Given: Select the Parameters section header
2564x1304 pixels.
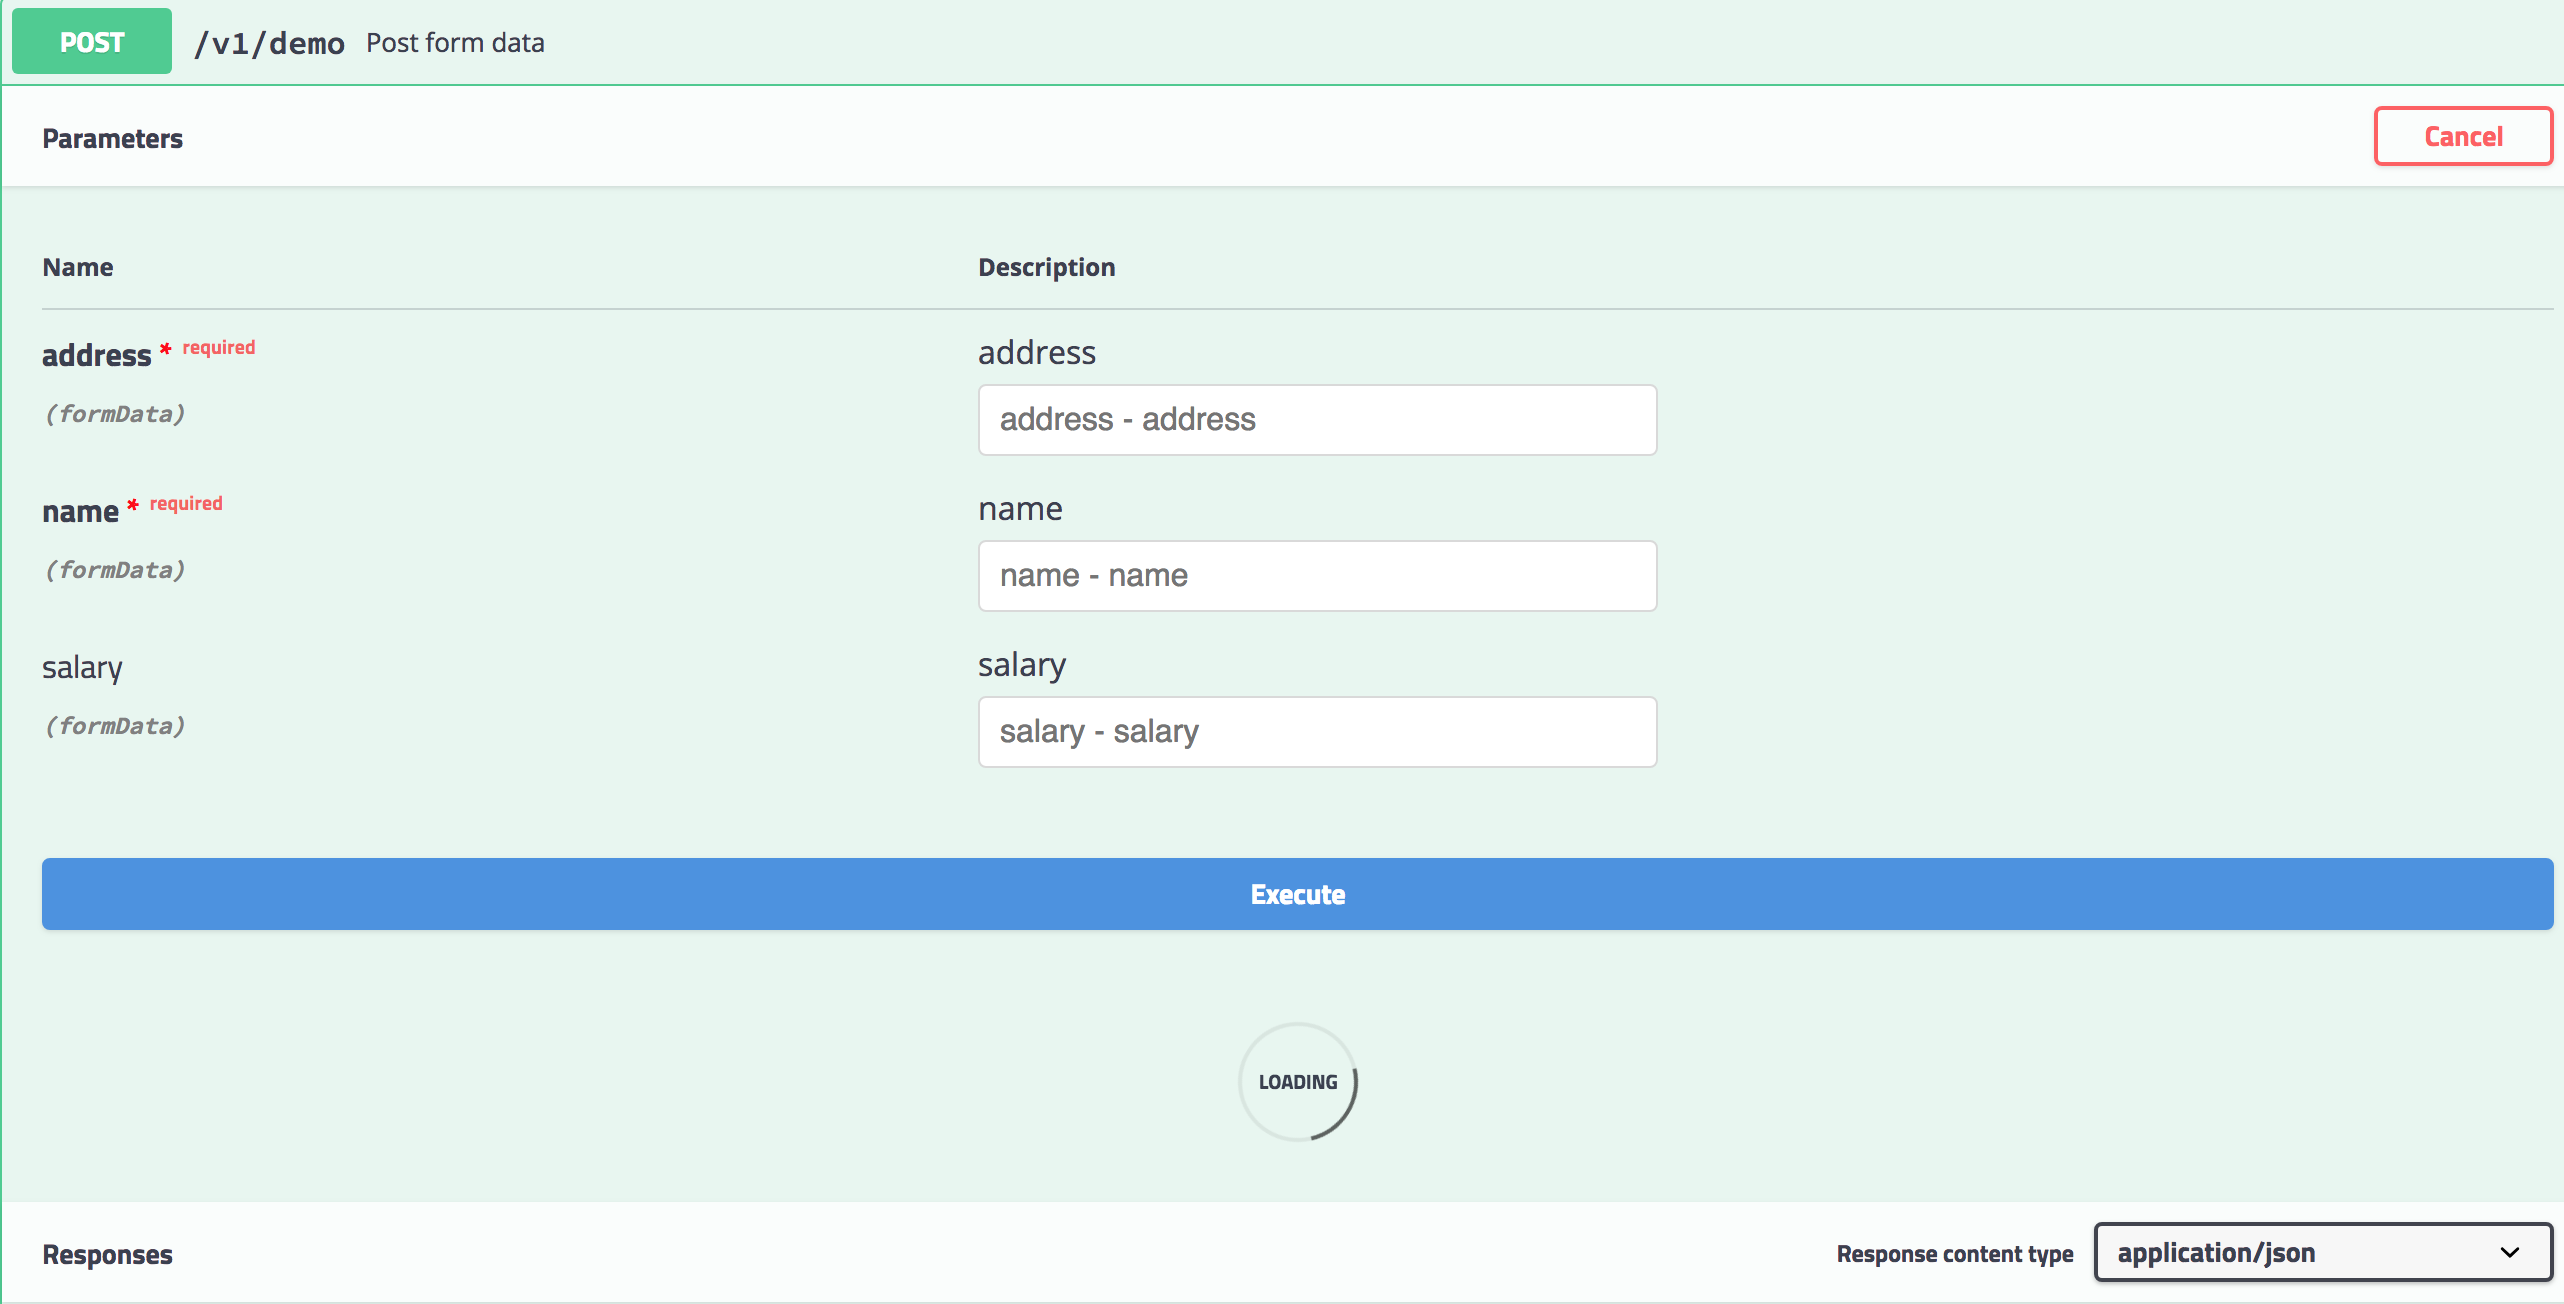Looking at the screenshot, I should pos(112,137).
